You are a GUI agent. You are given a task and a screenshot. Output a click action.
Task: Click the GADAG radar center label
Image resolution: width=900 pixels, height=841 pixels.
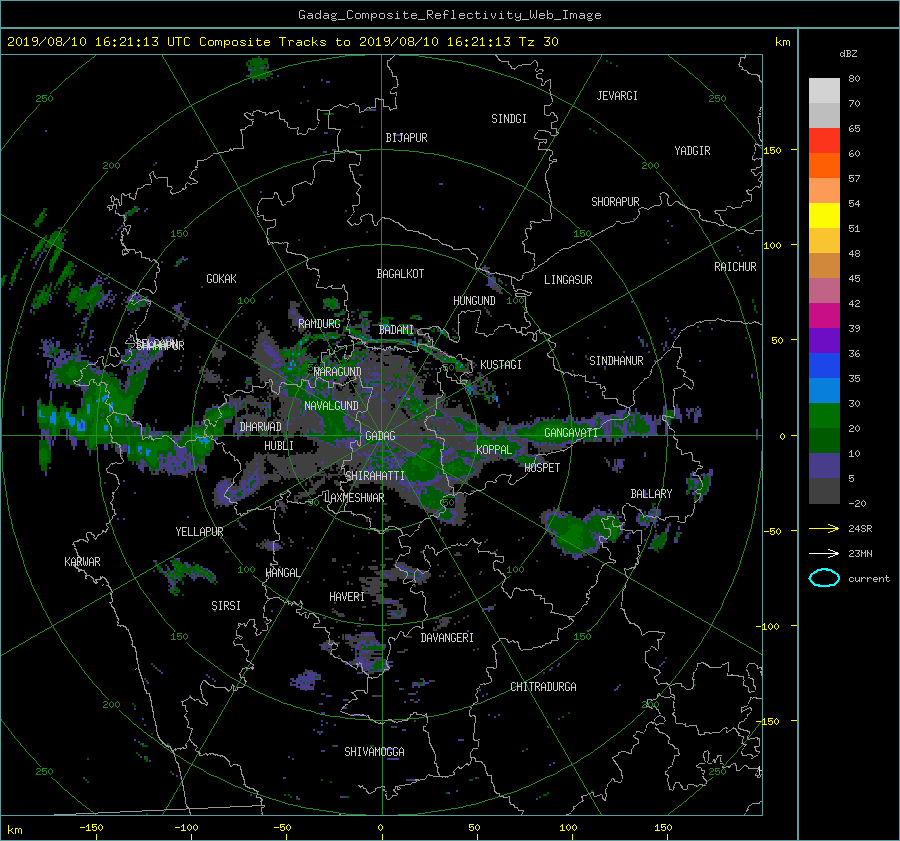pos(380,436)
